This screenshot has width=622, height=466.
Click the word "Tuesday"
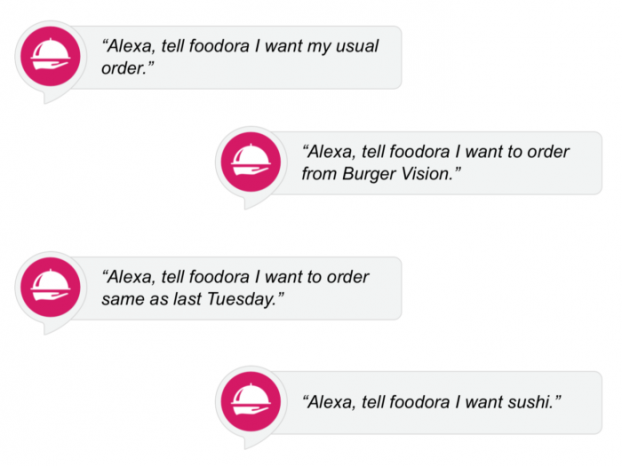(x=241, y=299)
